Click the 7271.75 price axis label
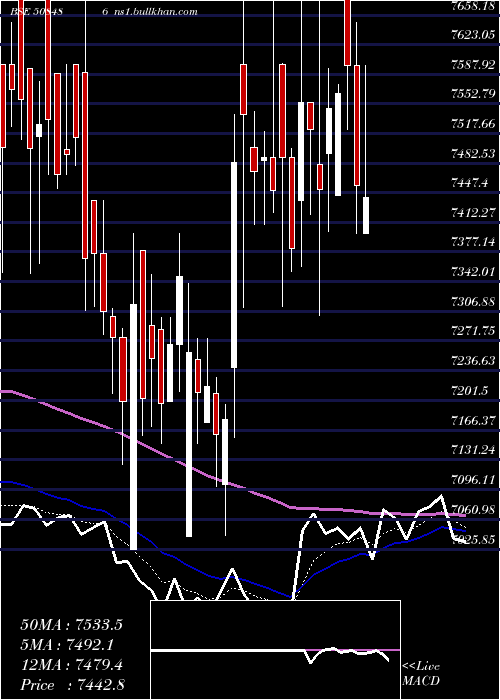 point(474,331)
